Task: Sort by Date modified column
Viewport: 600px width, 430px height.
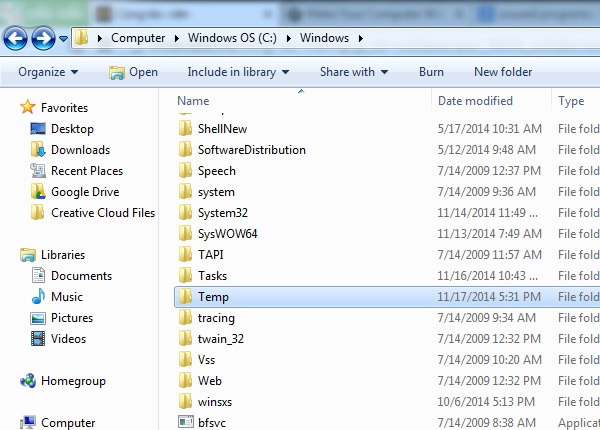Action: pos(475,101)
